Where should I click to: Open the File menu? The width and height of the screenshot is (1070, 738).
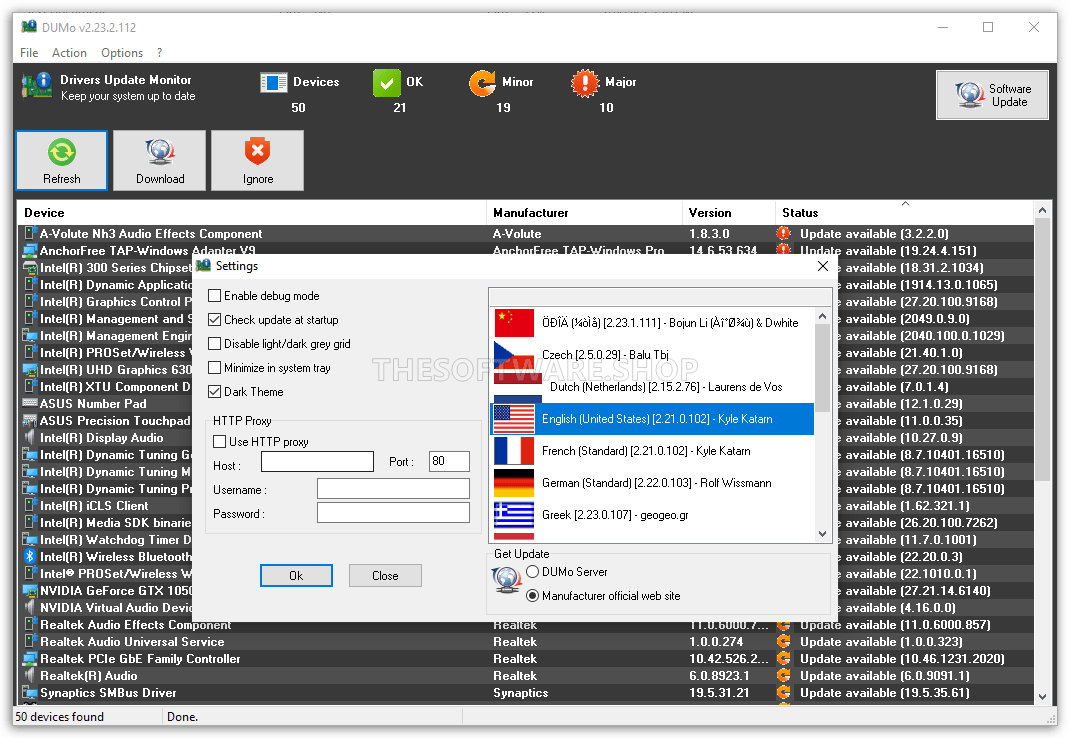click(29, 53)
